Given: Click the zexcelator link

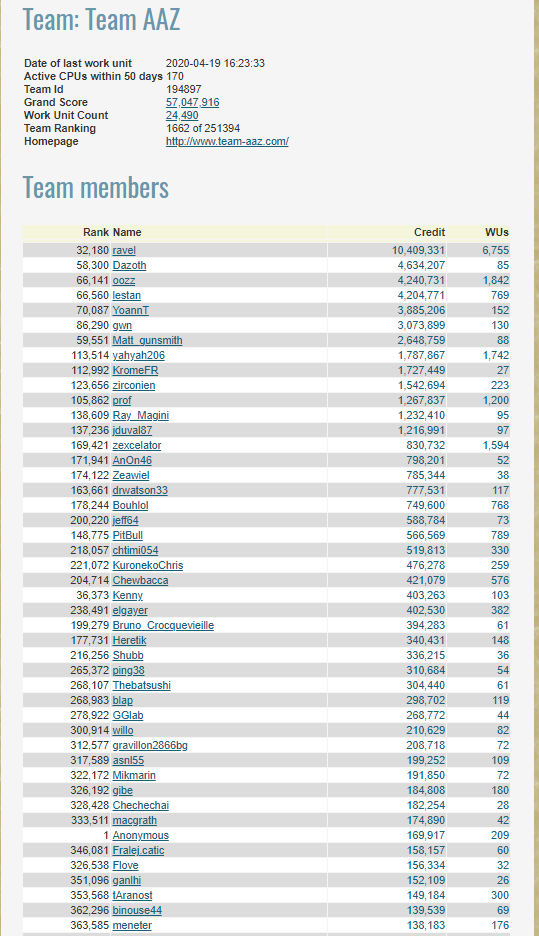Looking at the screenshot, I should [137, 445].
